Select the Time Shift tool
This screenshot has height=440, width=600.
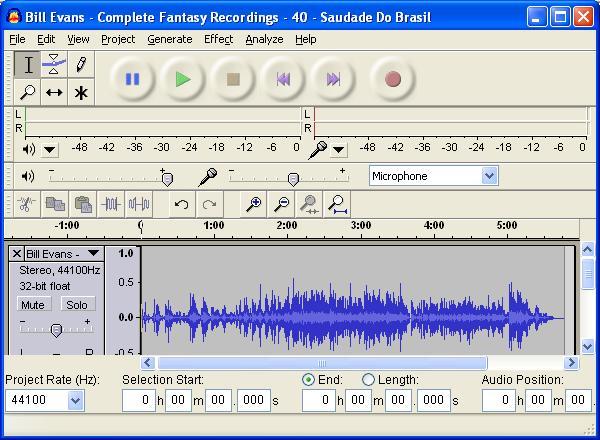(x=54, y=92)
